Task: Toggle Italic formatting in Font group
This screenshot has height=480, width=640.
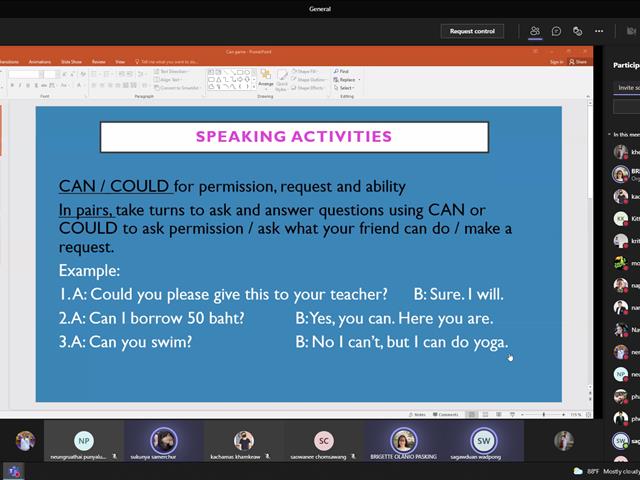Action: click(20, 85)
